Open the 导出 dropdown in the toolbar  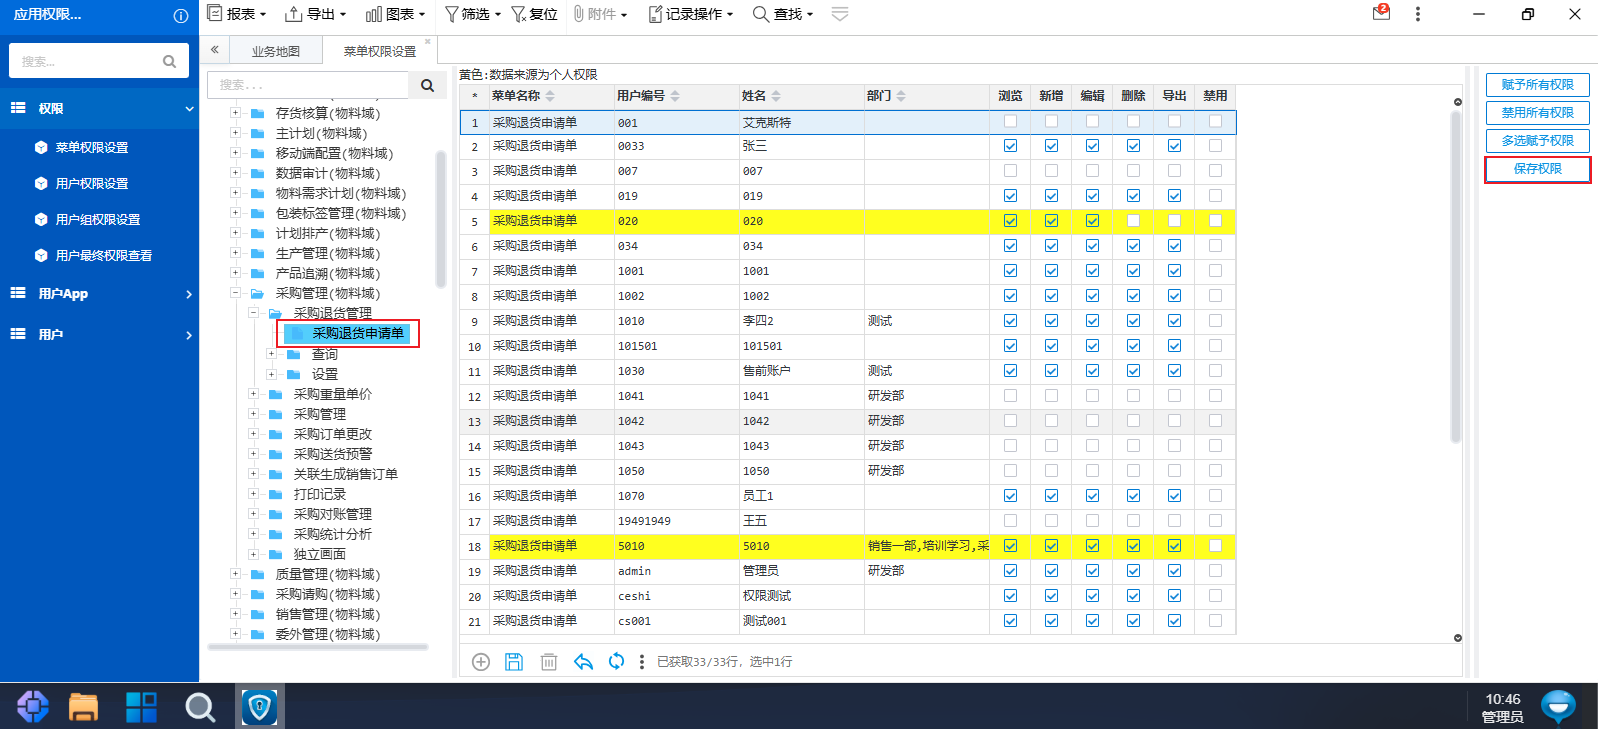coord(316,14)
